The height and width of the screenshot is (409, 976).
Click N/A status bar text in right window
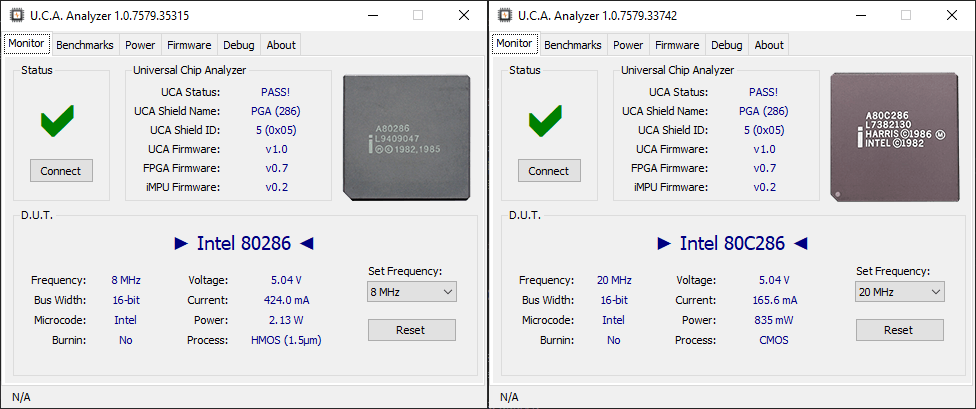pyautogui.click(x=509, y=397)
